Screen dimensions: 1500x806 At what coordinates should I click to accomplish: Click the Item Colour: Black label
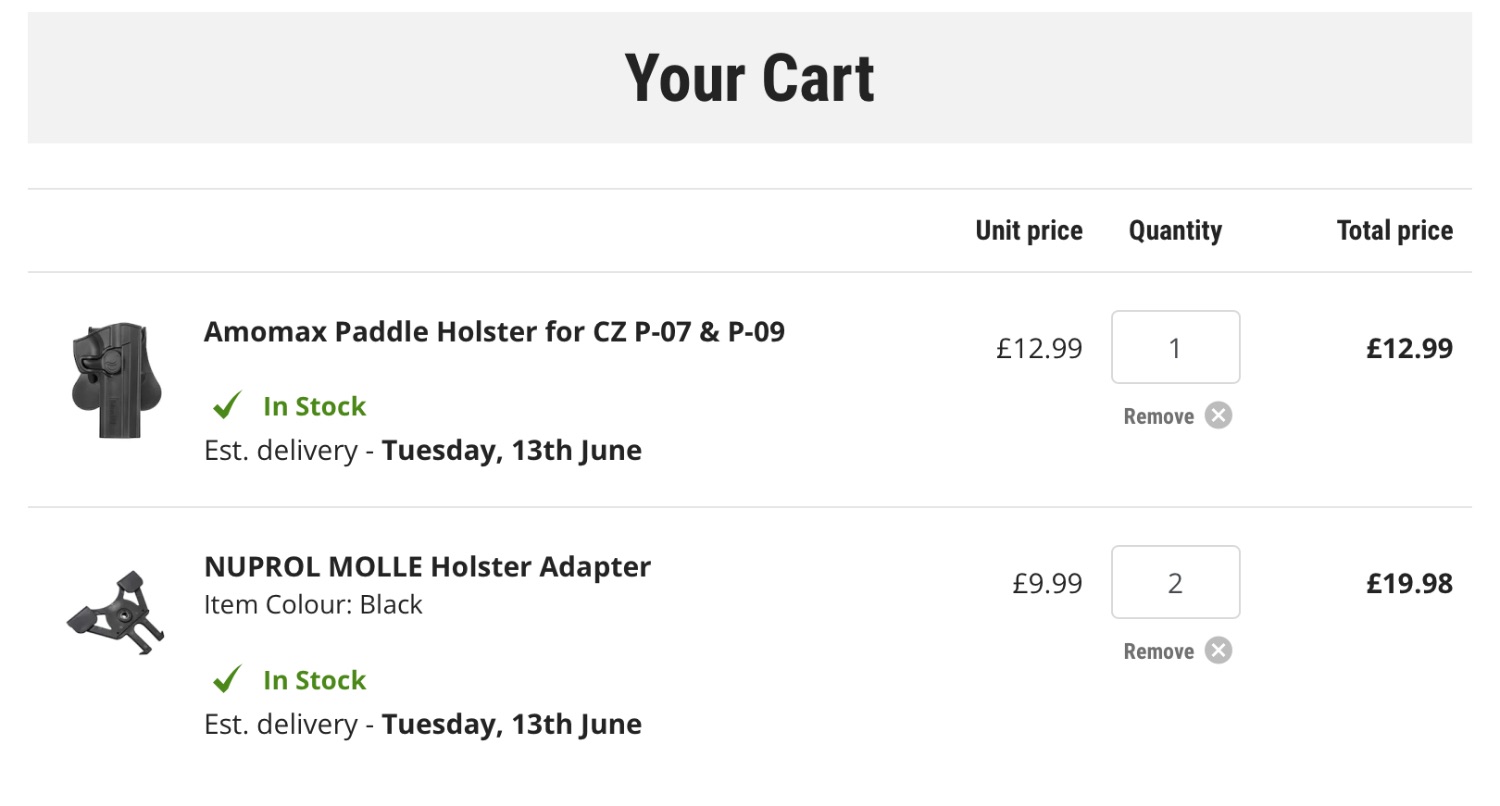(313, 605)
